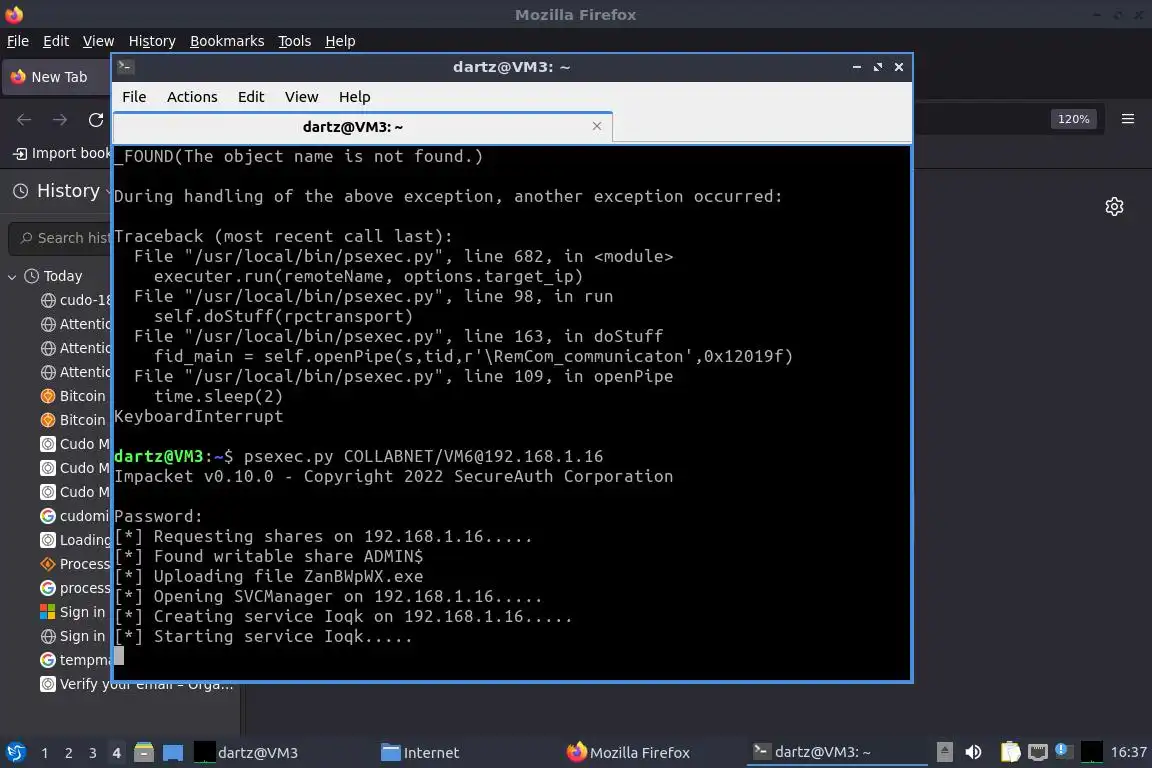This screenshot has height=768, width=1152.
Task: Open the Sign in entry with globe icon
Action: pos(72,636)
